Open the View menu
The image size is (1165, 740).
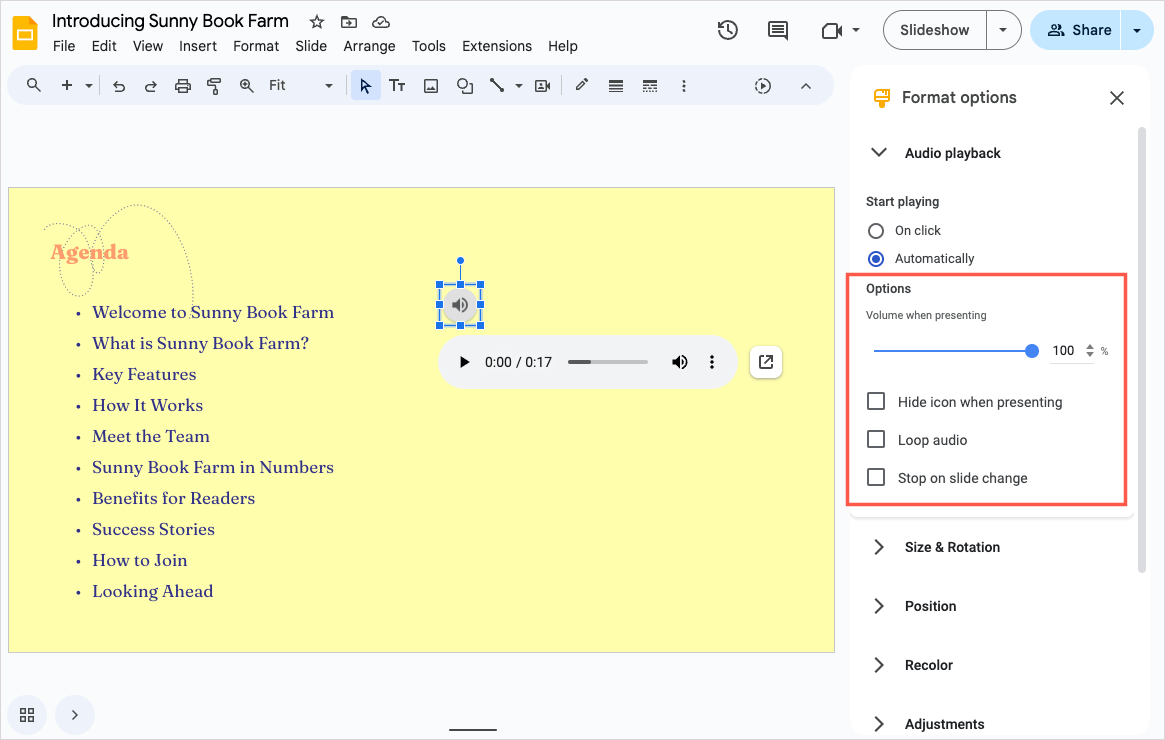click(148, 46)
